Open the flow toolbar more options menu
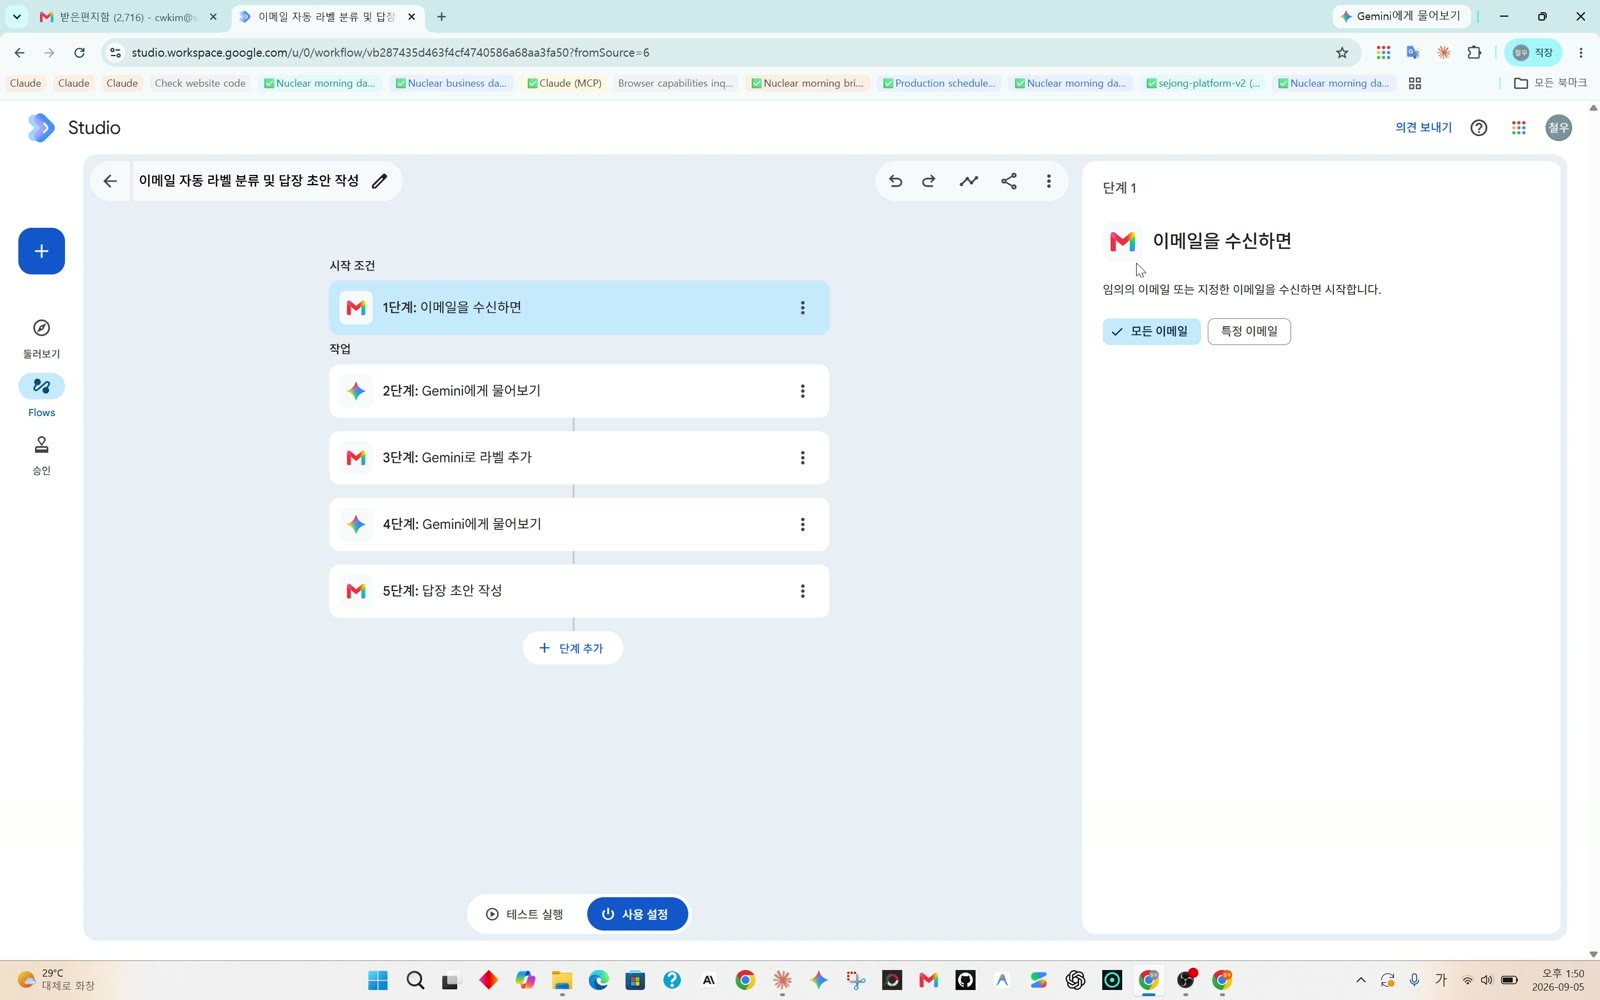The image size is (1600, 1000). (x=1048, y=181)
